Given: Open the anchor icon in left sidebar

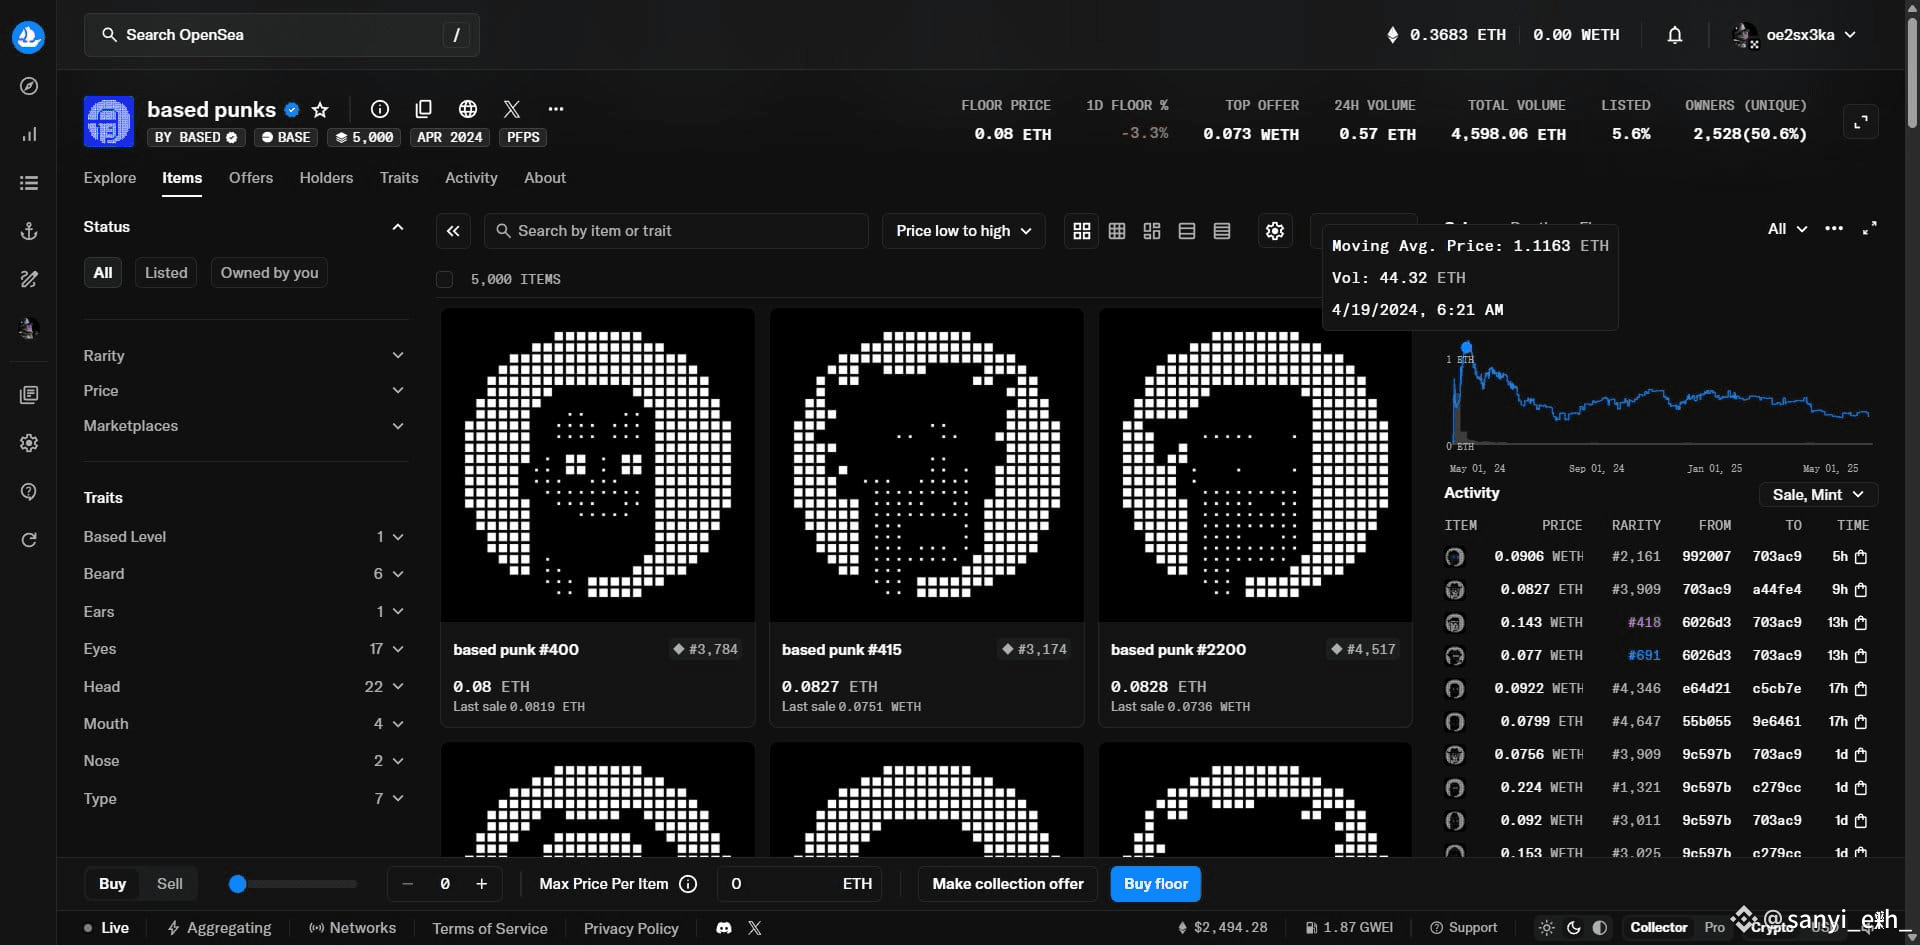Looking at the screenshot, I should tap(29, 231).
